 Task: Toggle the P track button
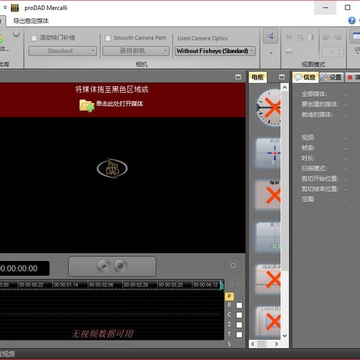[x=229, y=296]
